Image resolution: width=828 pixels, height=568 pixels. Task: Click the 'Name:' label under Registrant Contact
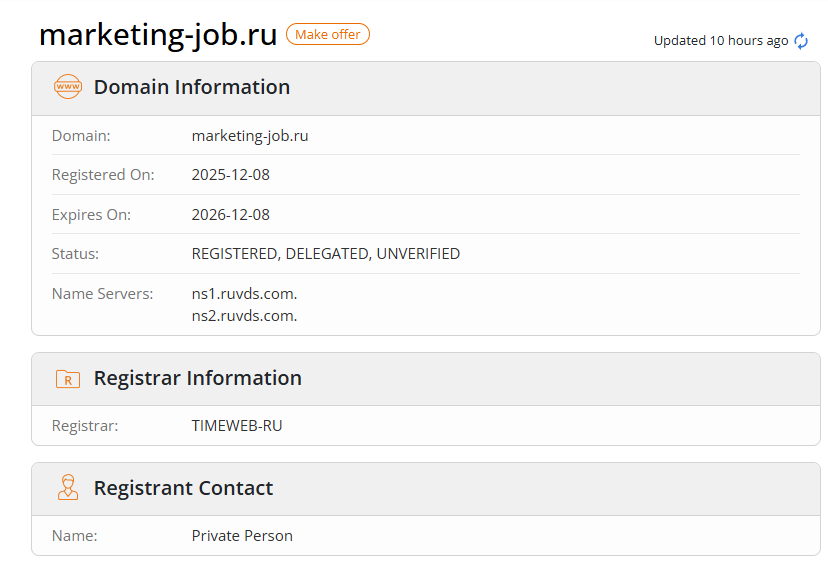(x=74, y=536)
